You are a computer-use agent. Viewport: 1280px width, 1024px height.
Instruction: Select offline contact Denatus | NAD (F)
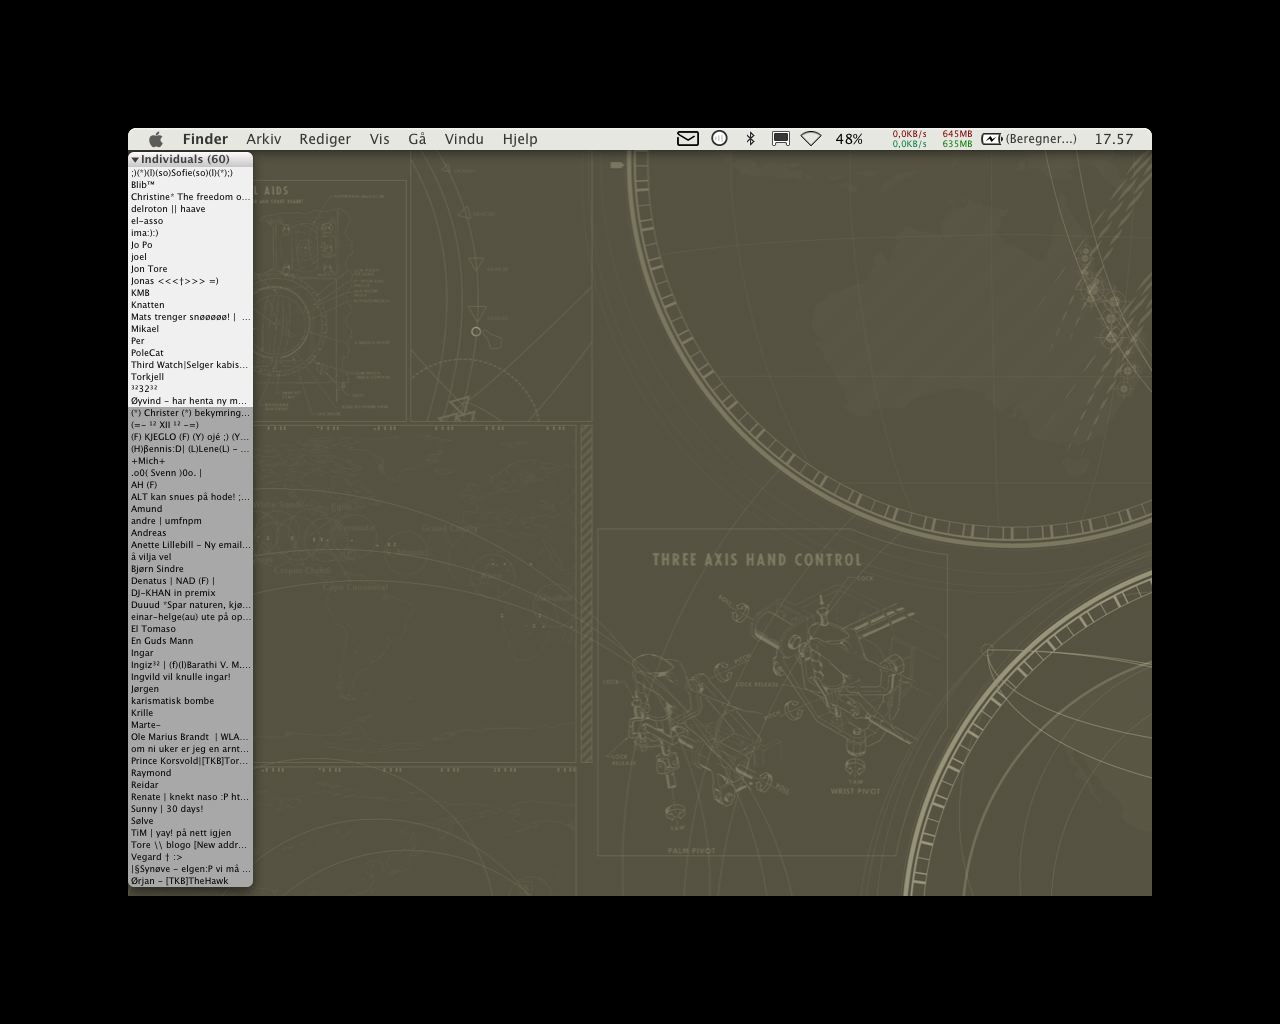pyautogui.click(x=190, y=581)
